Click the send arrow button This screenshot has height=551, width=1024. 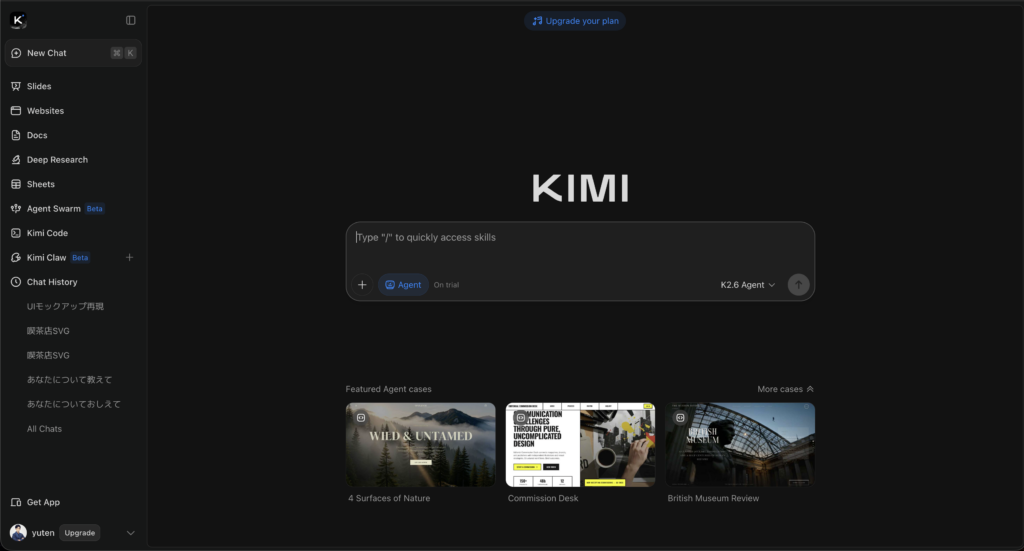798,285
